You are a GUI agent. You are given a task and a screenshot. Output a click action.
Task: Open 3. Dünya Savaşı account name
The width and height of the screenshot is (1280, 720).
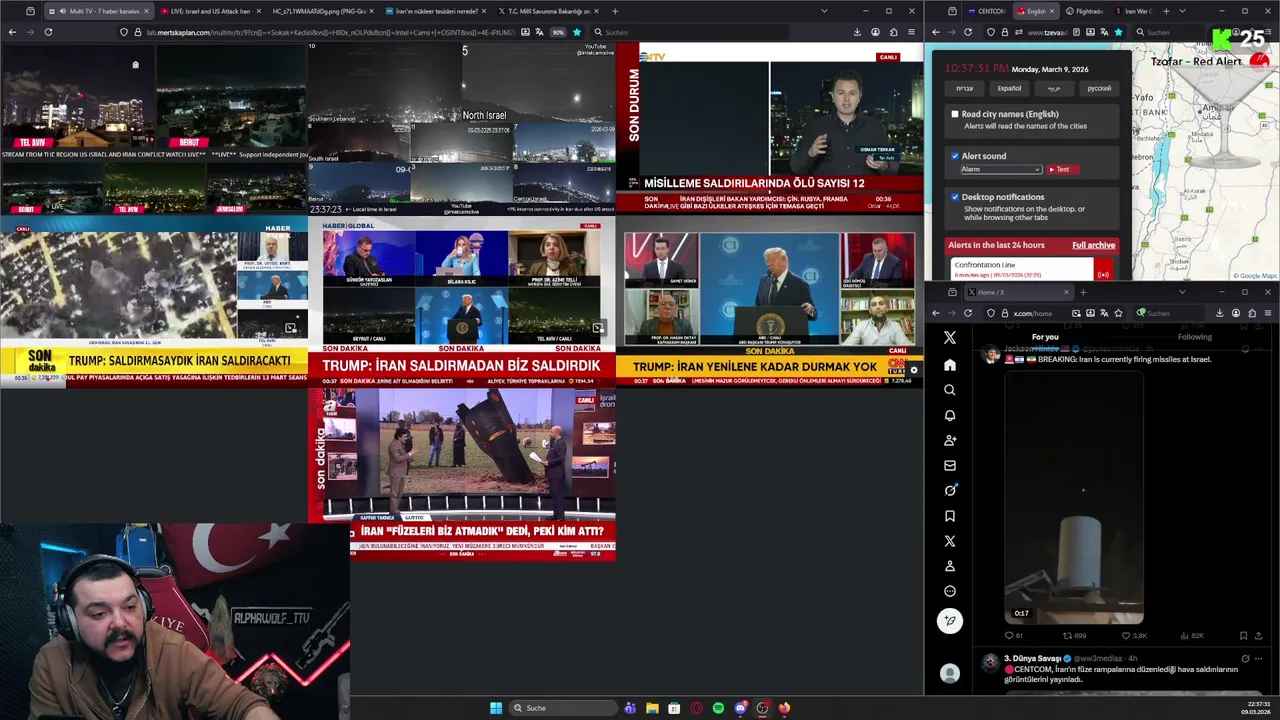click(1032, 659)
